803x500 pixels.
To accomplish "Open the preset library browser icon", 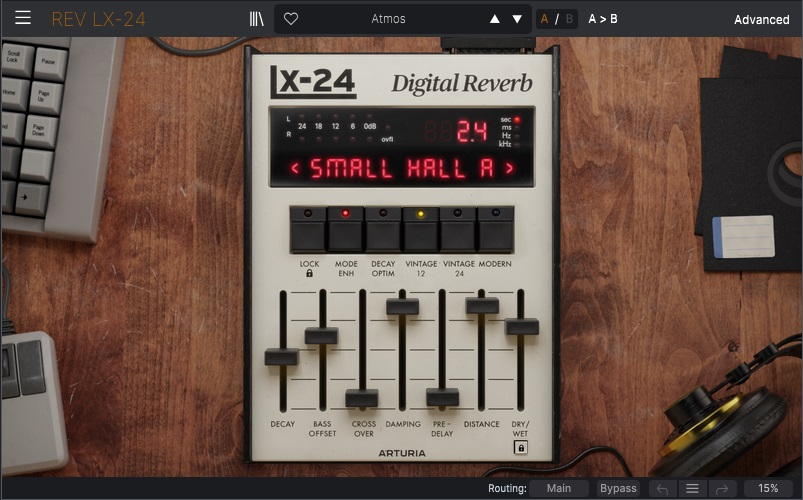I will point(257,18).
